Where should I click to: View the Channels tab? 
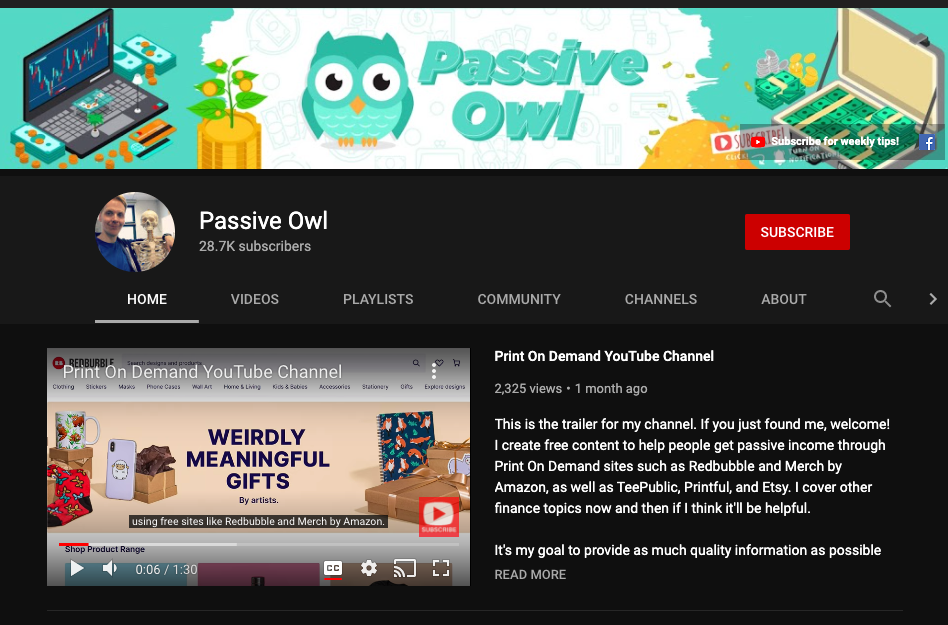click(661, 299)
